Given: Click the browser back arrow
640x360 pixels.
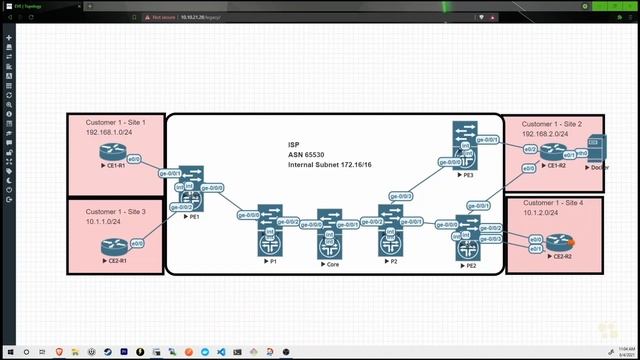Looking at the screenshot, I should (10, 18).
